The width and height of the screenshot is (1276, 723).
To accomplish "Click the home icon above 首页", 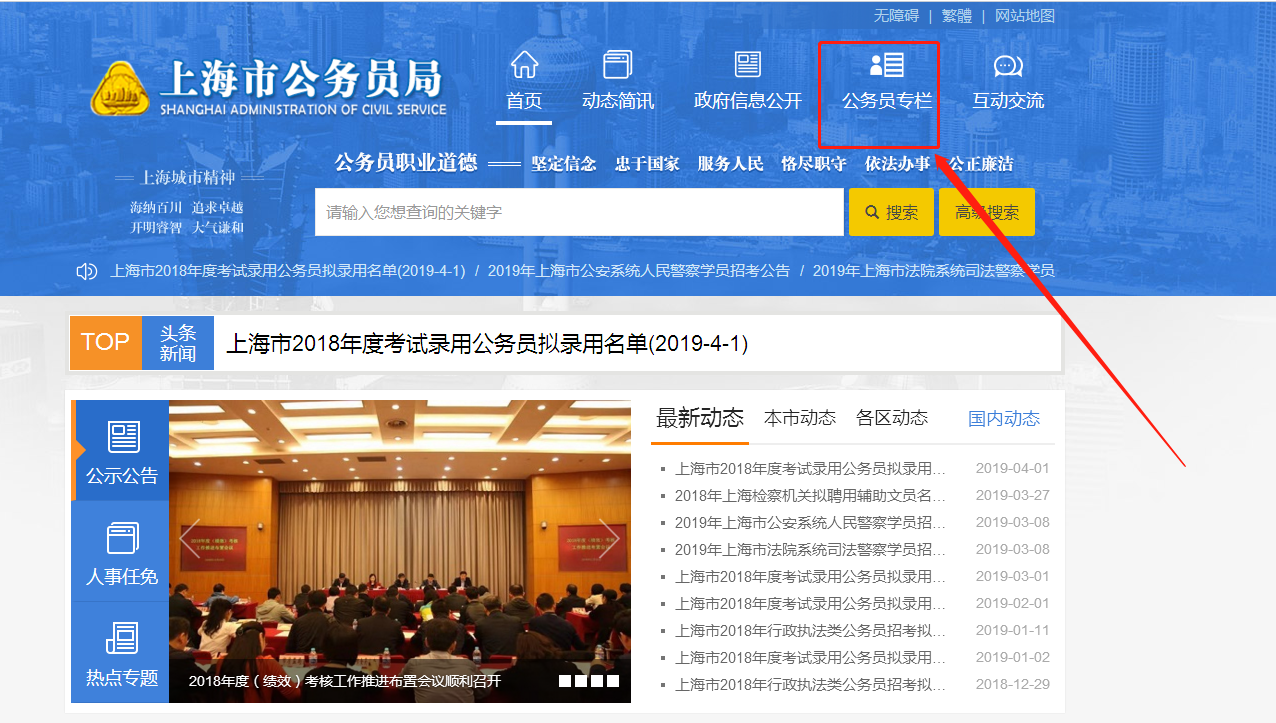I will coord(524,65).
